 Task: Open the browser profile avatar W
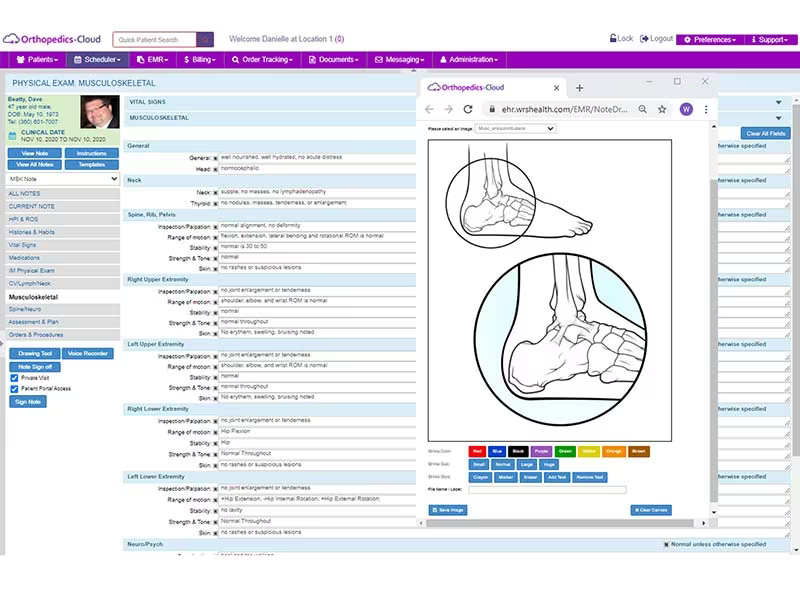686,109
